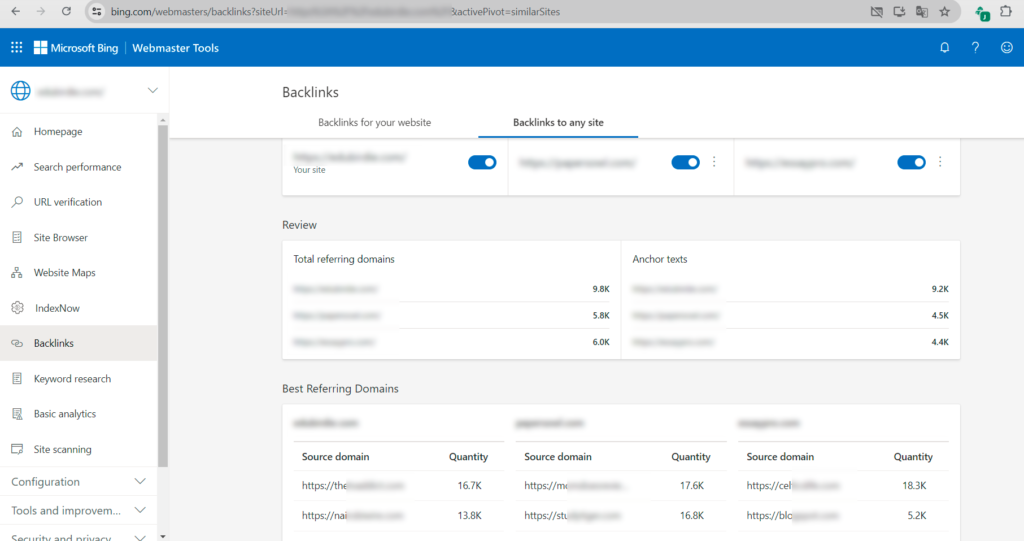Reload the page in the browser
This screenshot has height=541, width=1024.
pyautogui.click(x=66, y=11)
